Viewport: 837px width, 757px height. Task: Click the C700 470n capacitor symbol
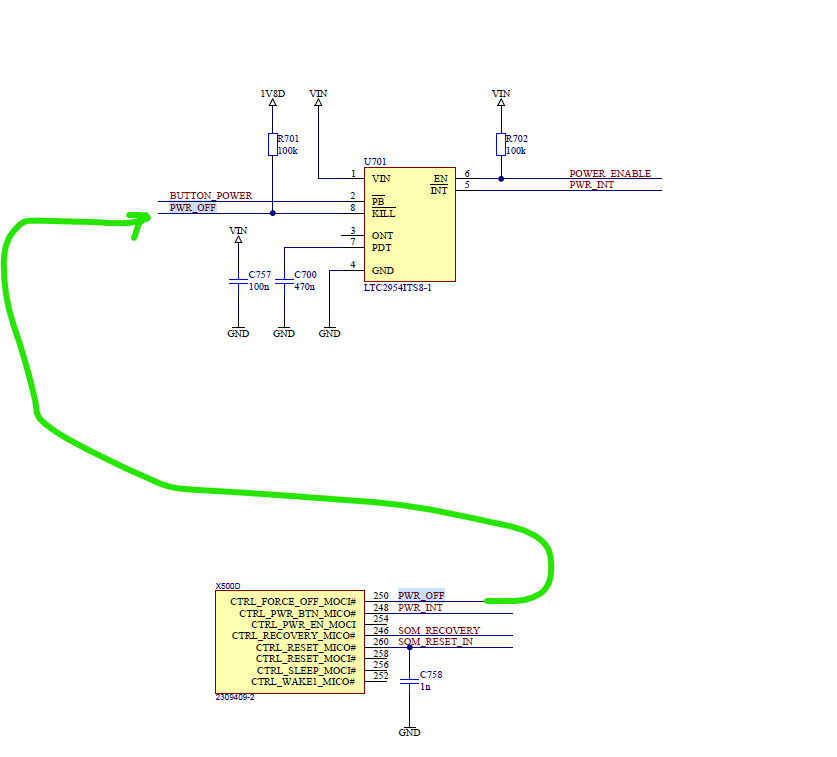(x=284, y=281)
